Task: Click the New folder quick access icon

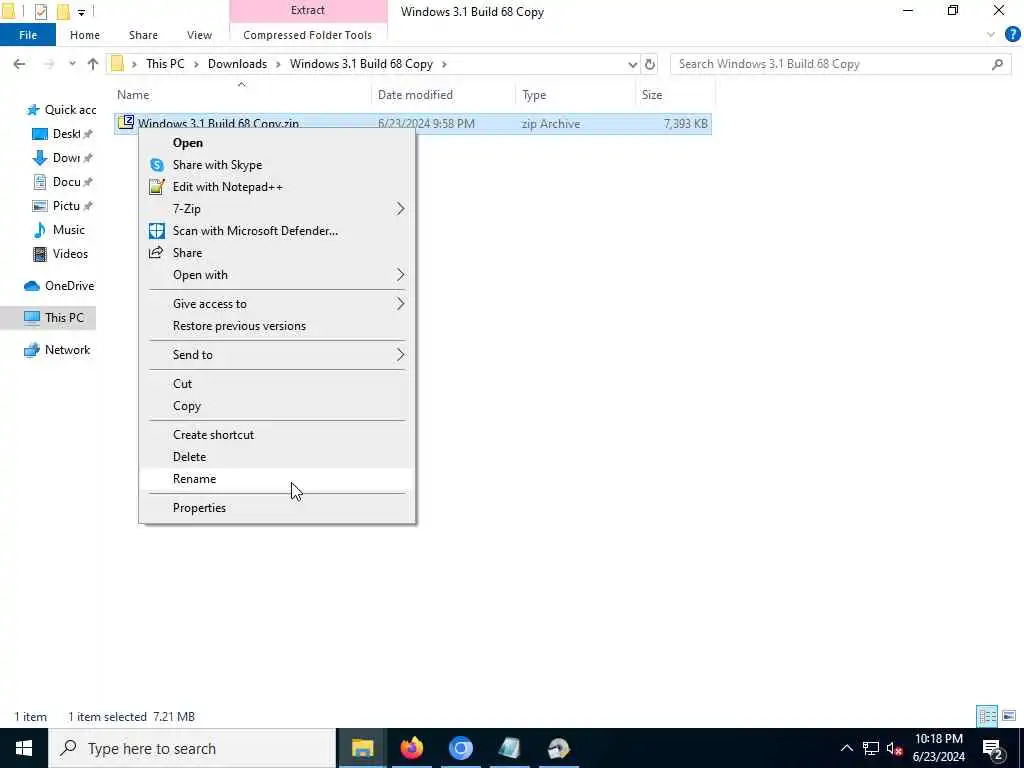Action: click(63, 11)
